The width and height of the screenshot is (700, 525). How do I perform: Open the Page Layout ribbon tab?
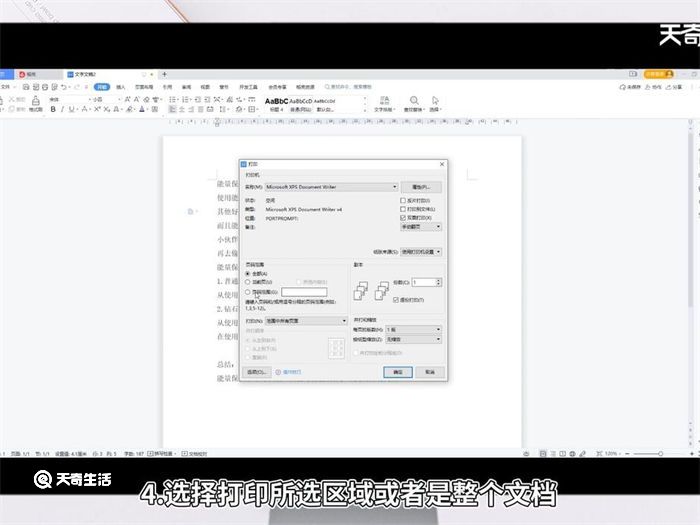(144, 87)
